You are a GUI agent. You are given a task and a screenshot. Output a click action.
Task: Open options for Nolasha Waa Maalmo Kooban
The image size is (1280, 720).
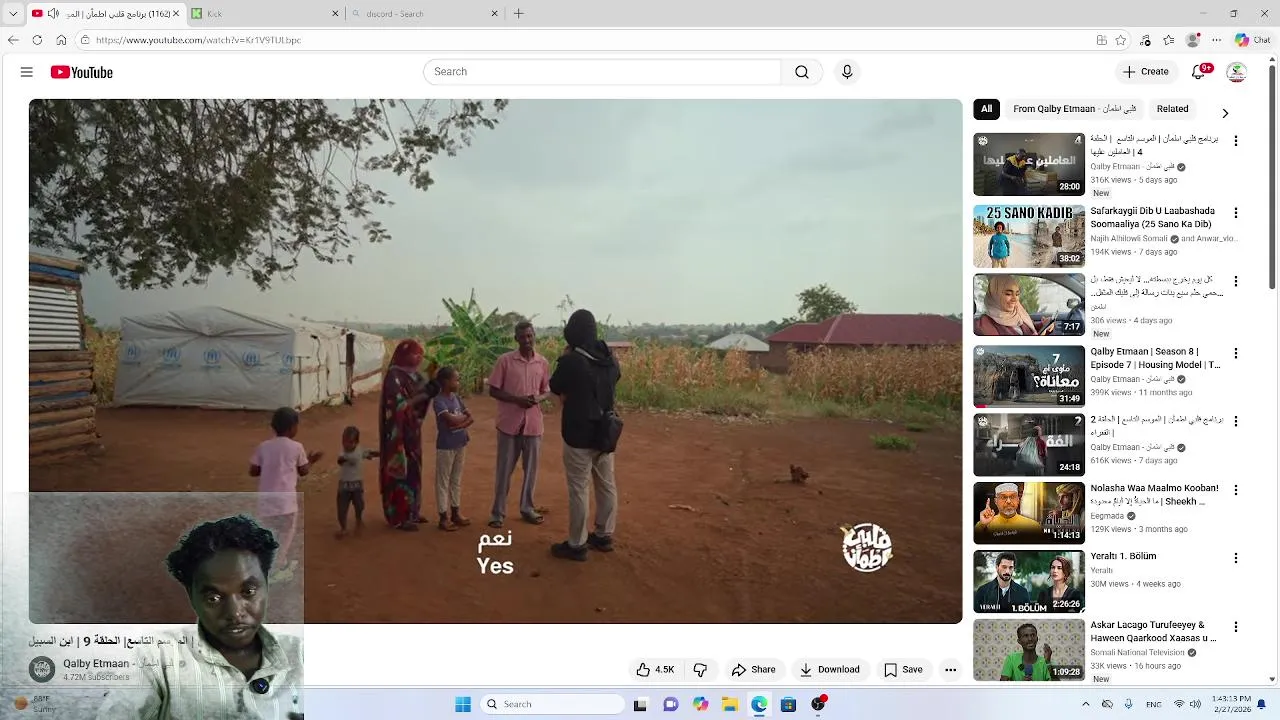pos(1236,490)
